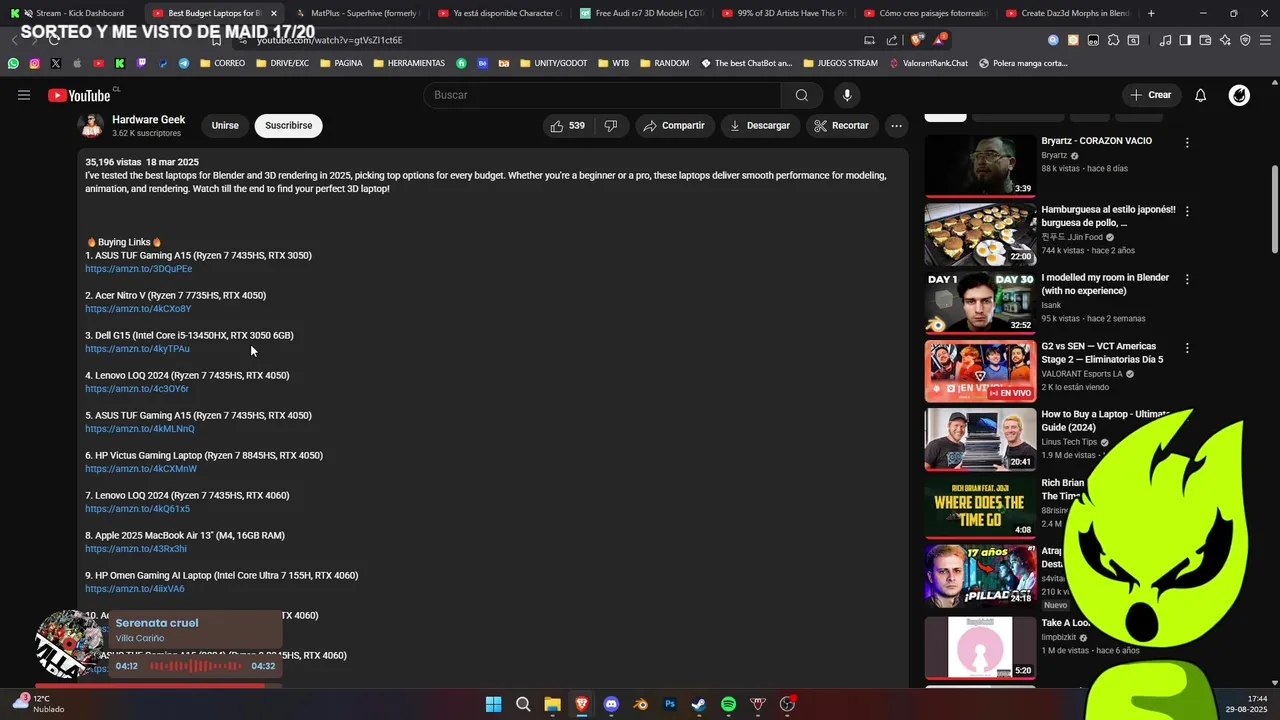Open more actions under the video
Viewport: 1280px width, 720px height.
click(x=896, y=126)
